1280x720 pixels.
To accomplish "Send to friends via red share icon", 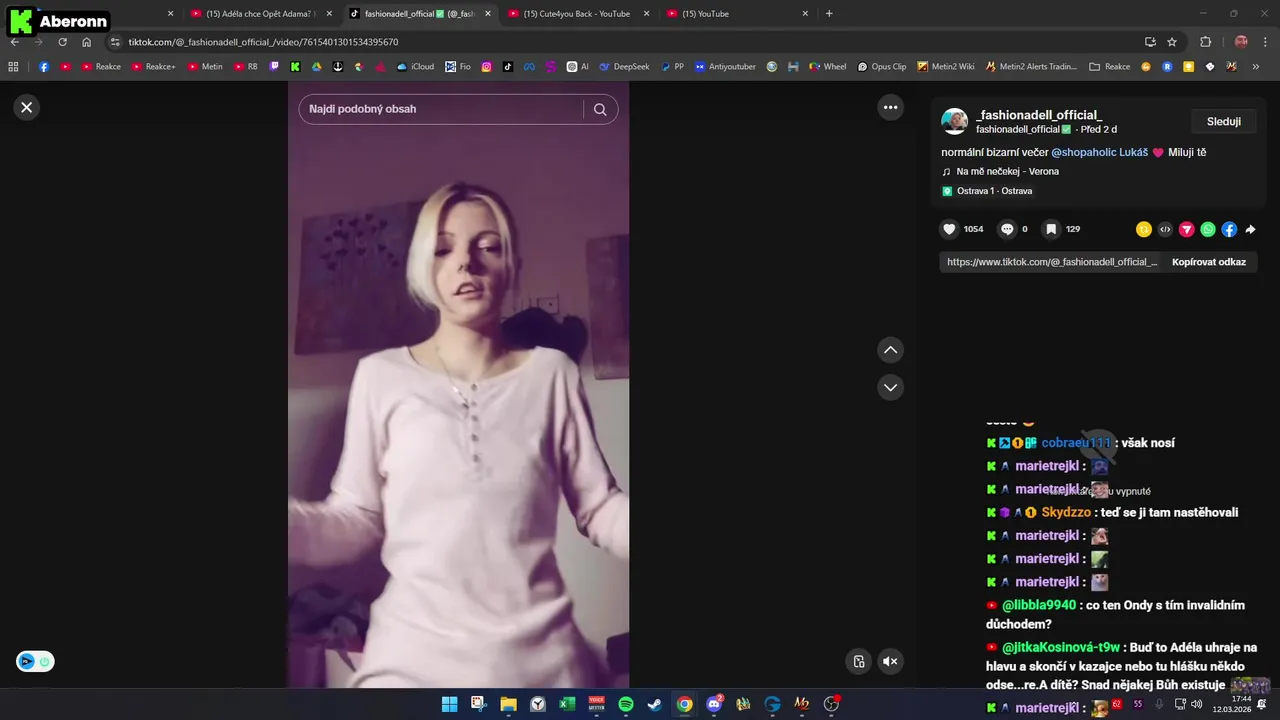I will 1187,229.
